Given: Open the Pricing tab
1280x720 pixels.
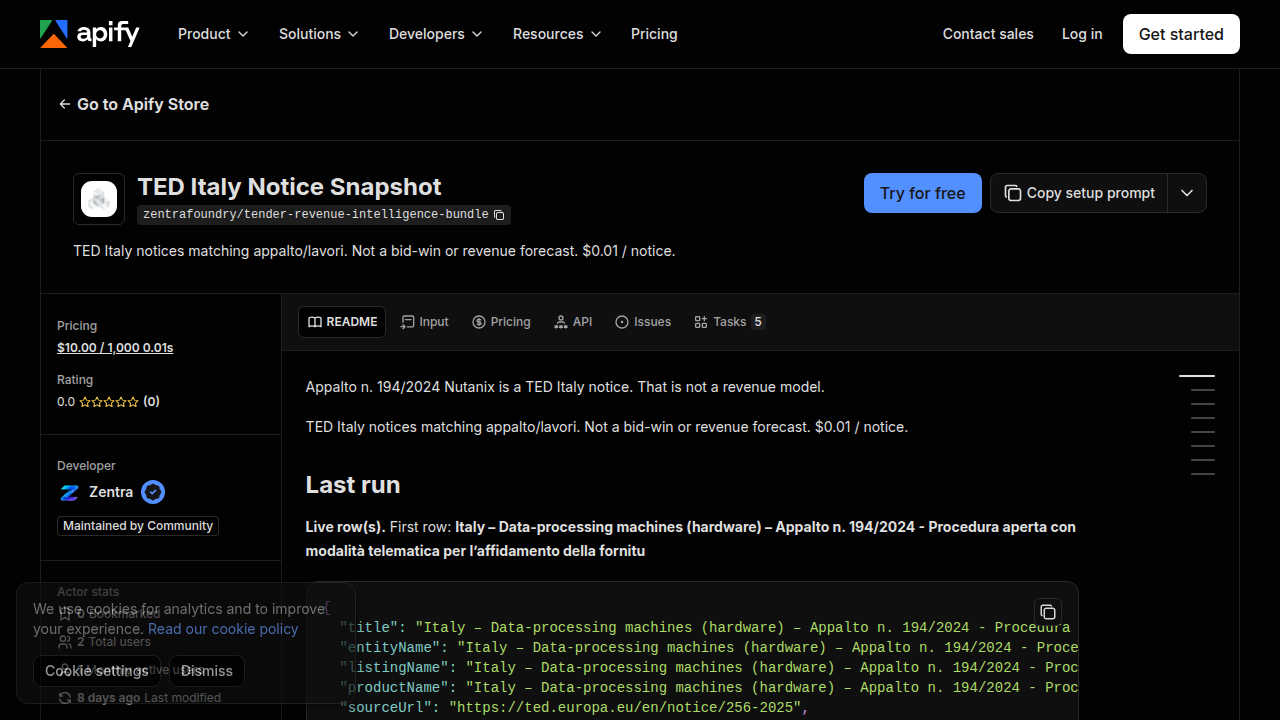Looking at the screenshot, I should coord(501,322).
